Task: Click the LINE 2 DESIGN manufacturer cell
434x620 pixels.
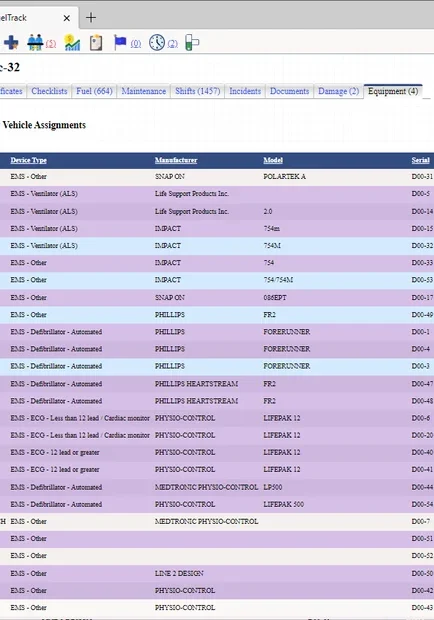Action: pos(179,573)
